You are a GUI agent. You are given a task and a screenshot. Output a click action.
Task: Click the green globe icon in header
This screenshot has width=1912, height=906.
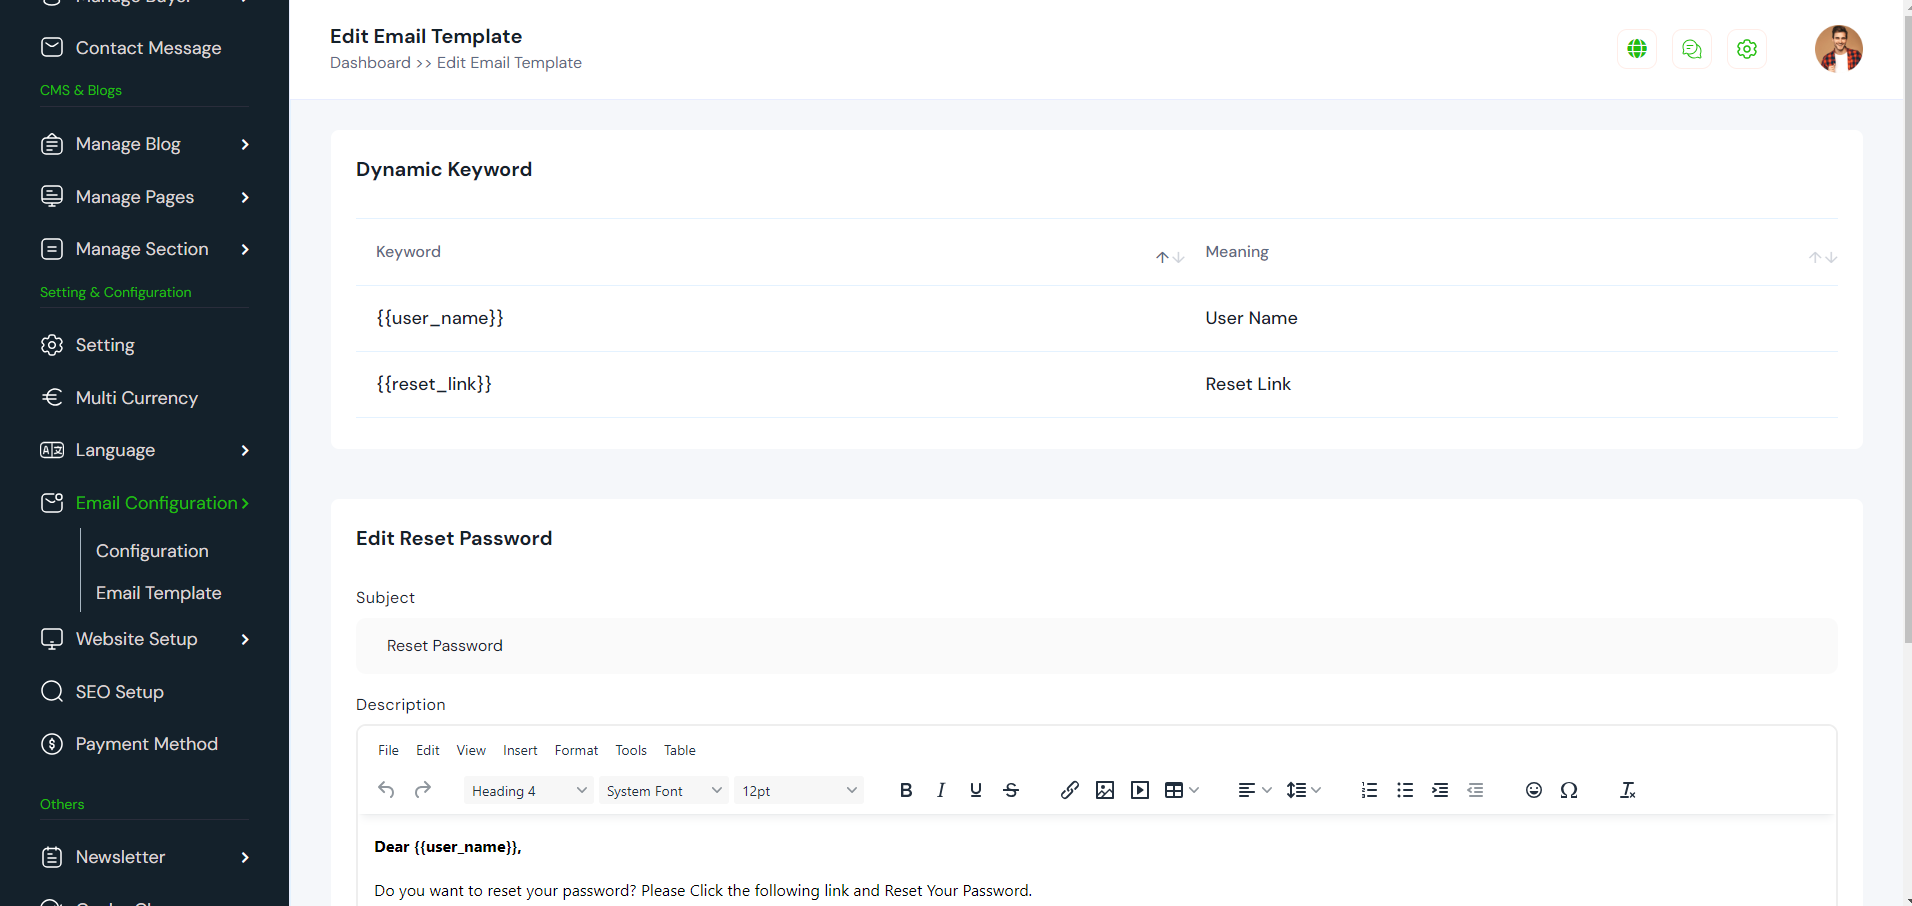[x=1637, y=49]
